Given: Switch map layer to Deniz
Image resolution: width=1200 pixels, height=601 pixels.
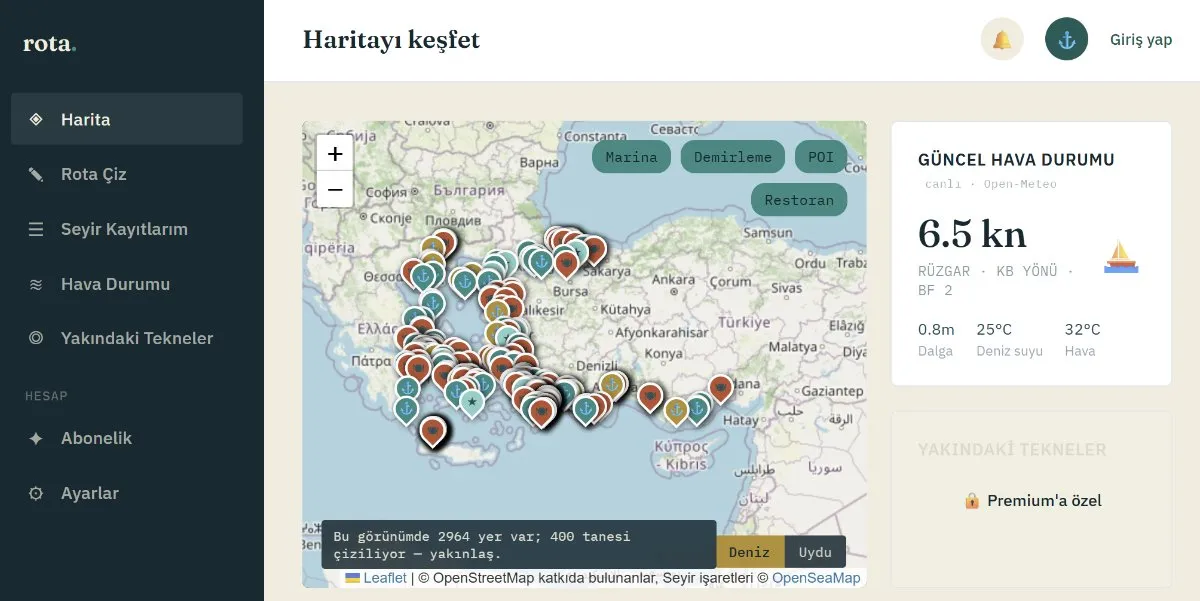Looking at the screenshot, I should point(750,552).
